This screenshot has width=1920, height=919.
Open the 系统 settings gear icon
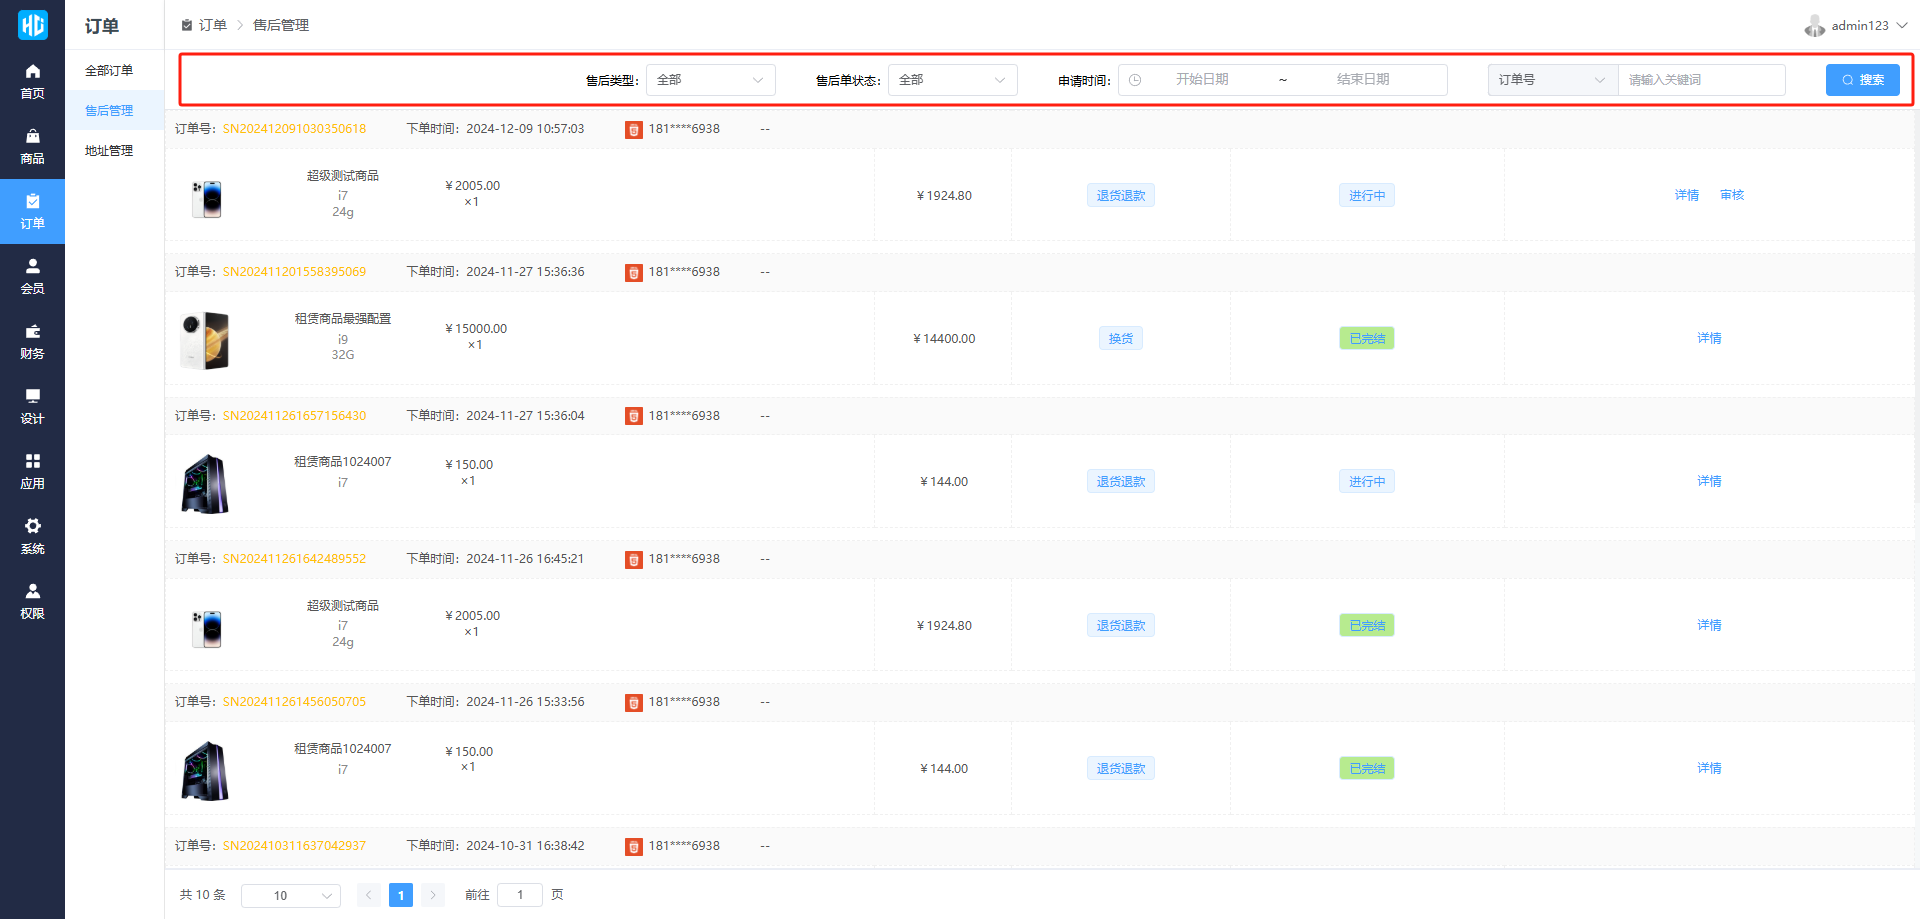click(x=32, y=536)
